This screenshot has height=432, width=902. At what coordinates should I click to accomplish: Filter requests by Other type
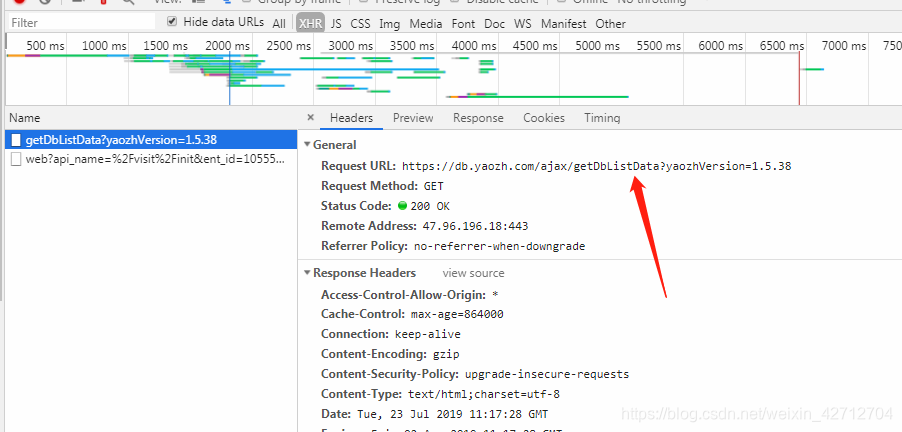click(610, 24)
